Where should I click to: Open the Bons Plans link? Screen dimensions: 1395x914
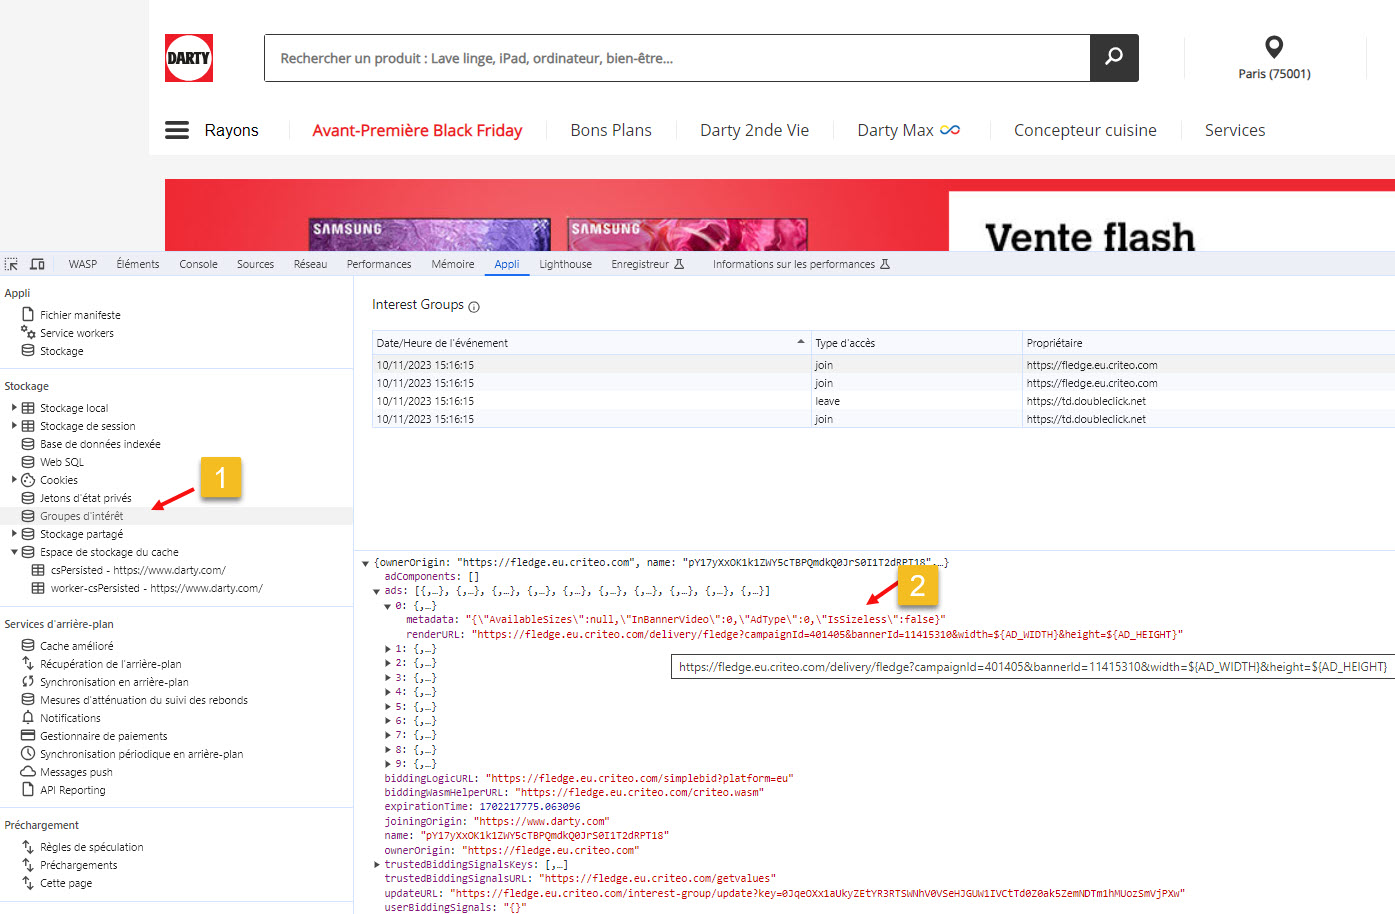[611, 130]
